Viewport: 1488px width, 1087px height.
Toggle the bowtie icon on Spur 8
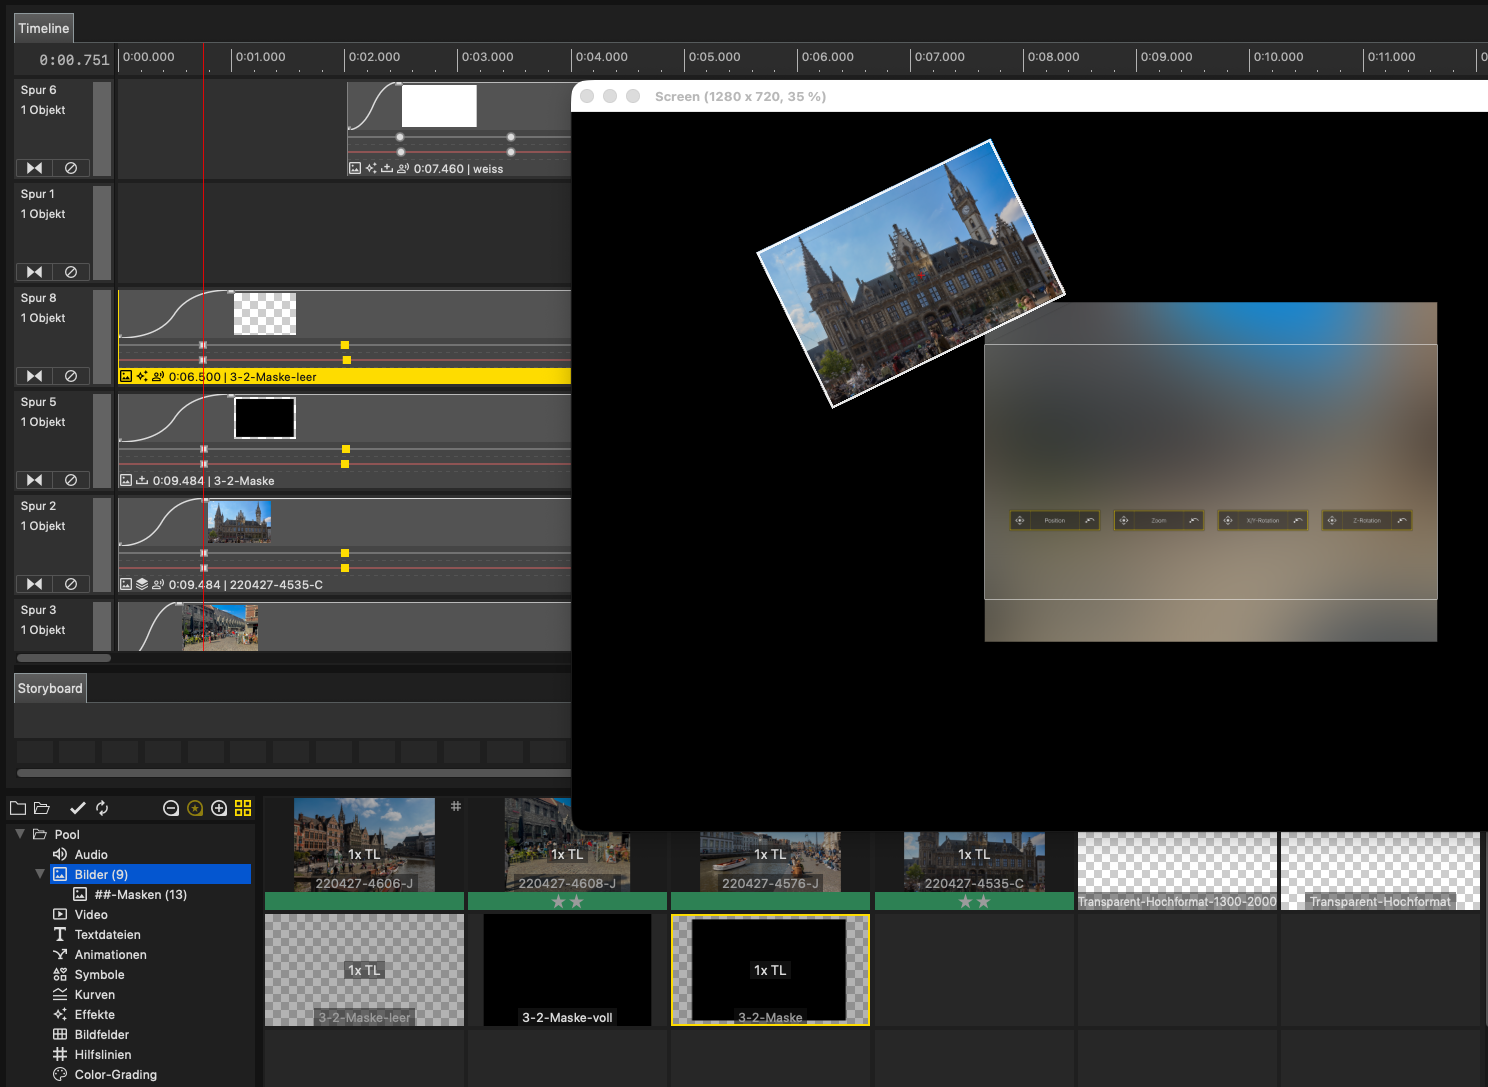(34, 376)
